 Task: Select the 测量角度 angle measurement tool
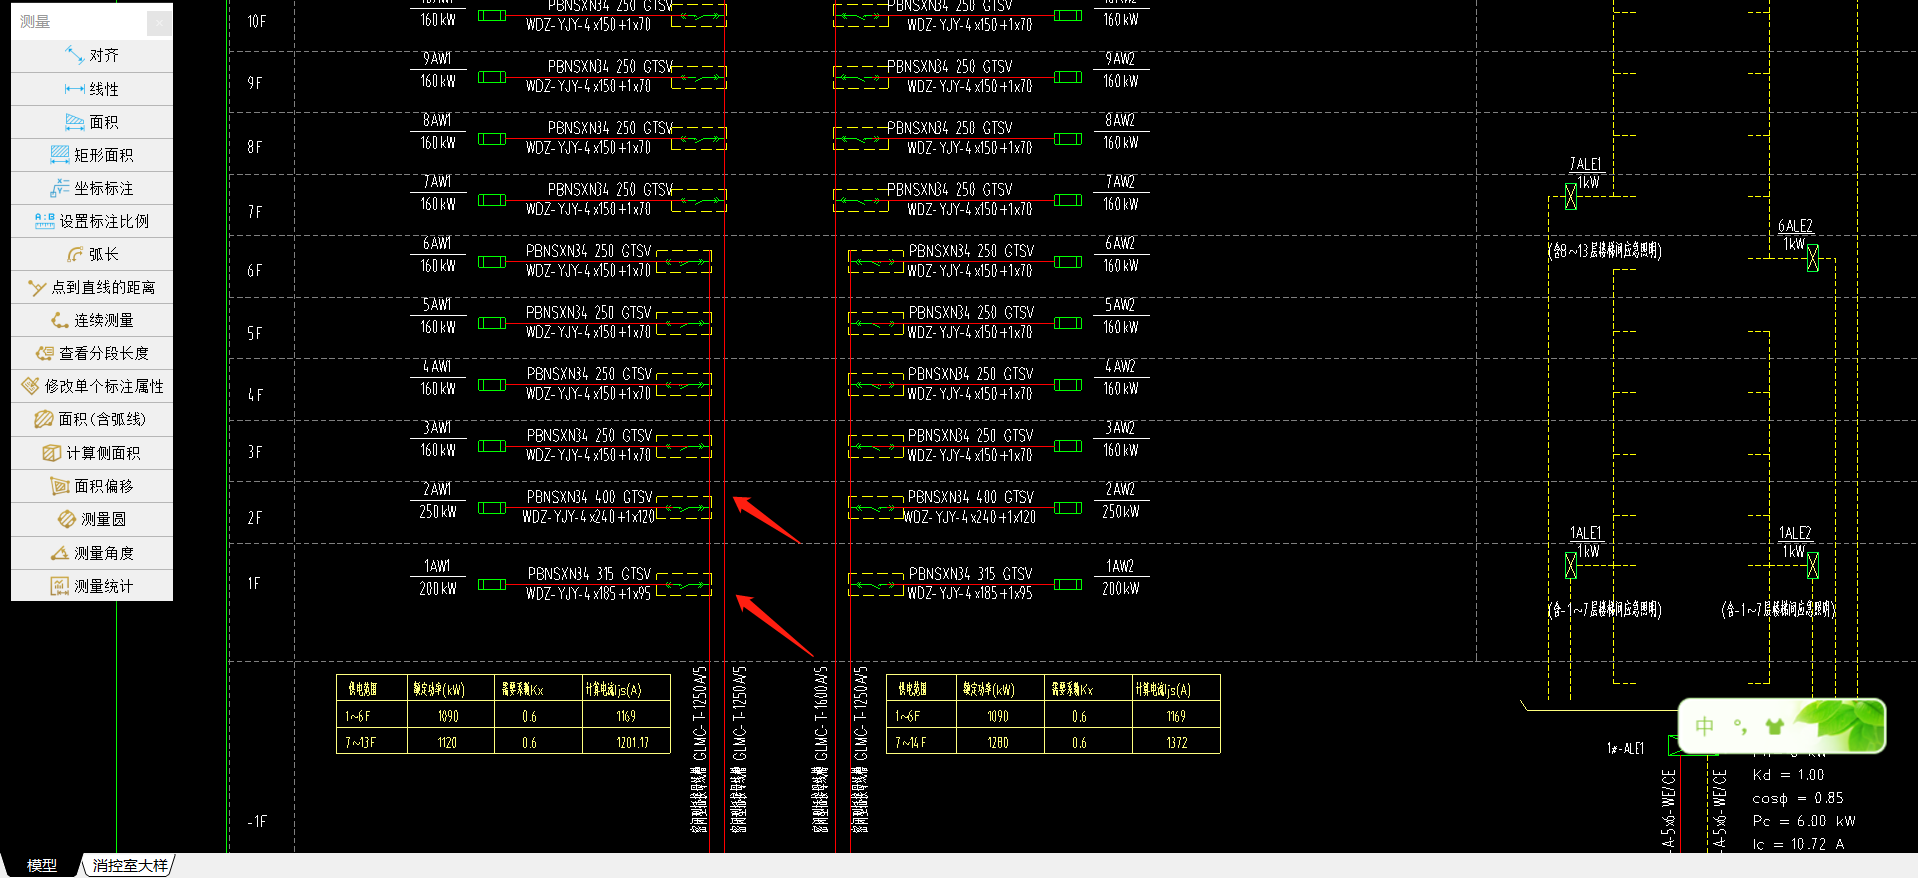[x=92, y=553]
